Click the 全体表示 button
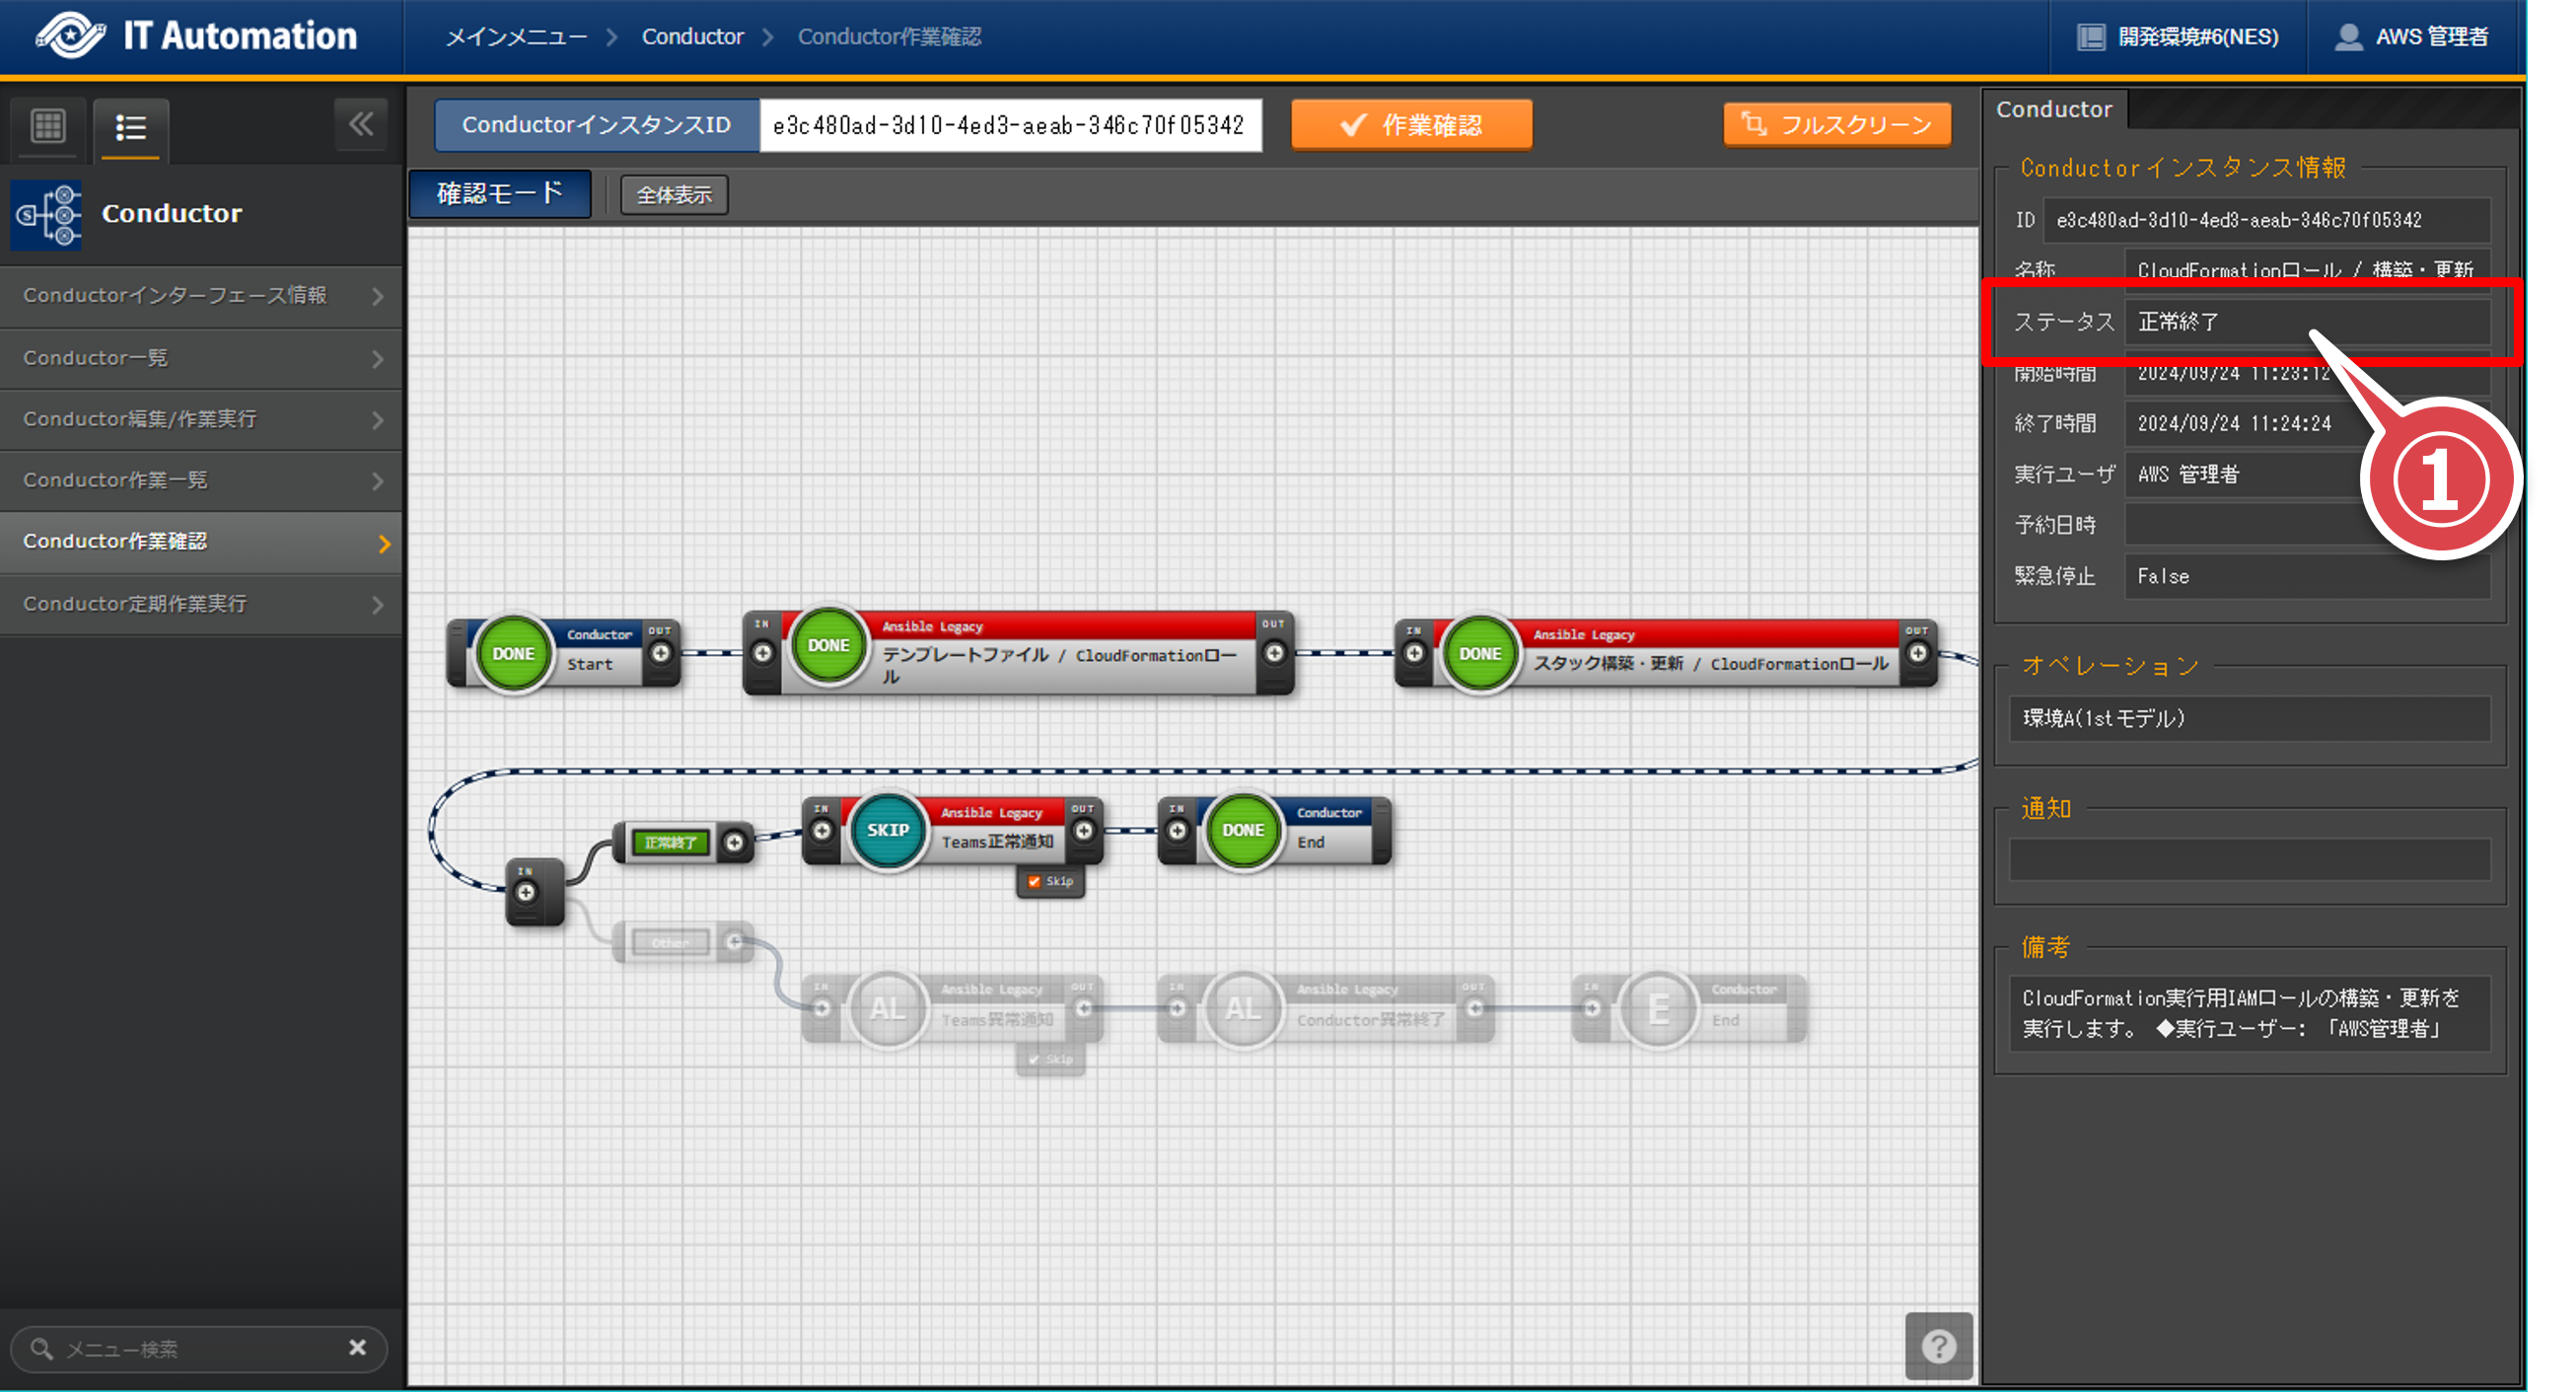The image size is (2576, 1392). pos(674,194)
